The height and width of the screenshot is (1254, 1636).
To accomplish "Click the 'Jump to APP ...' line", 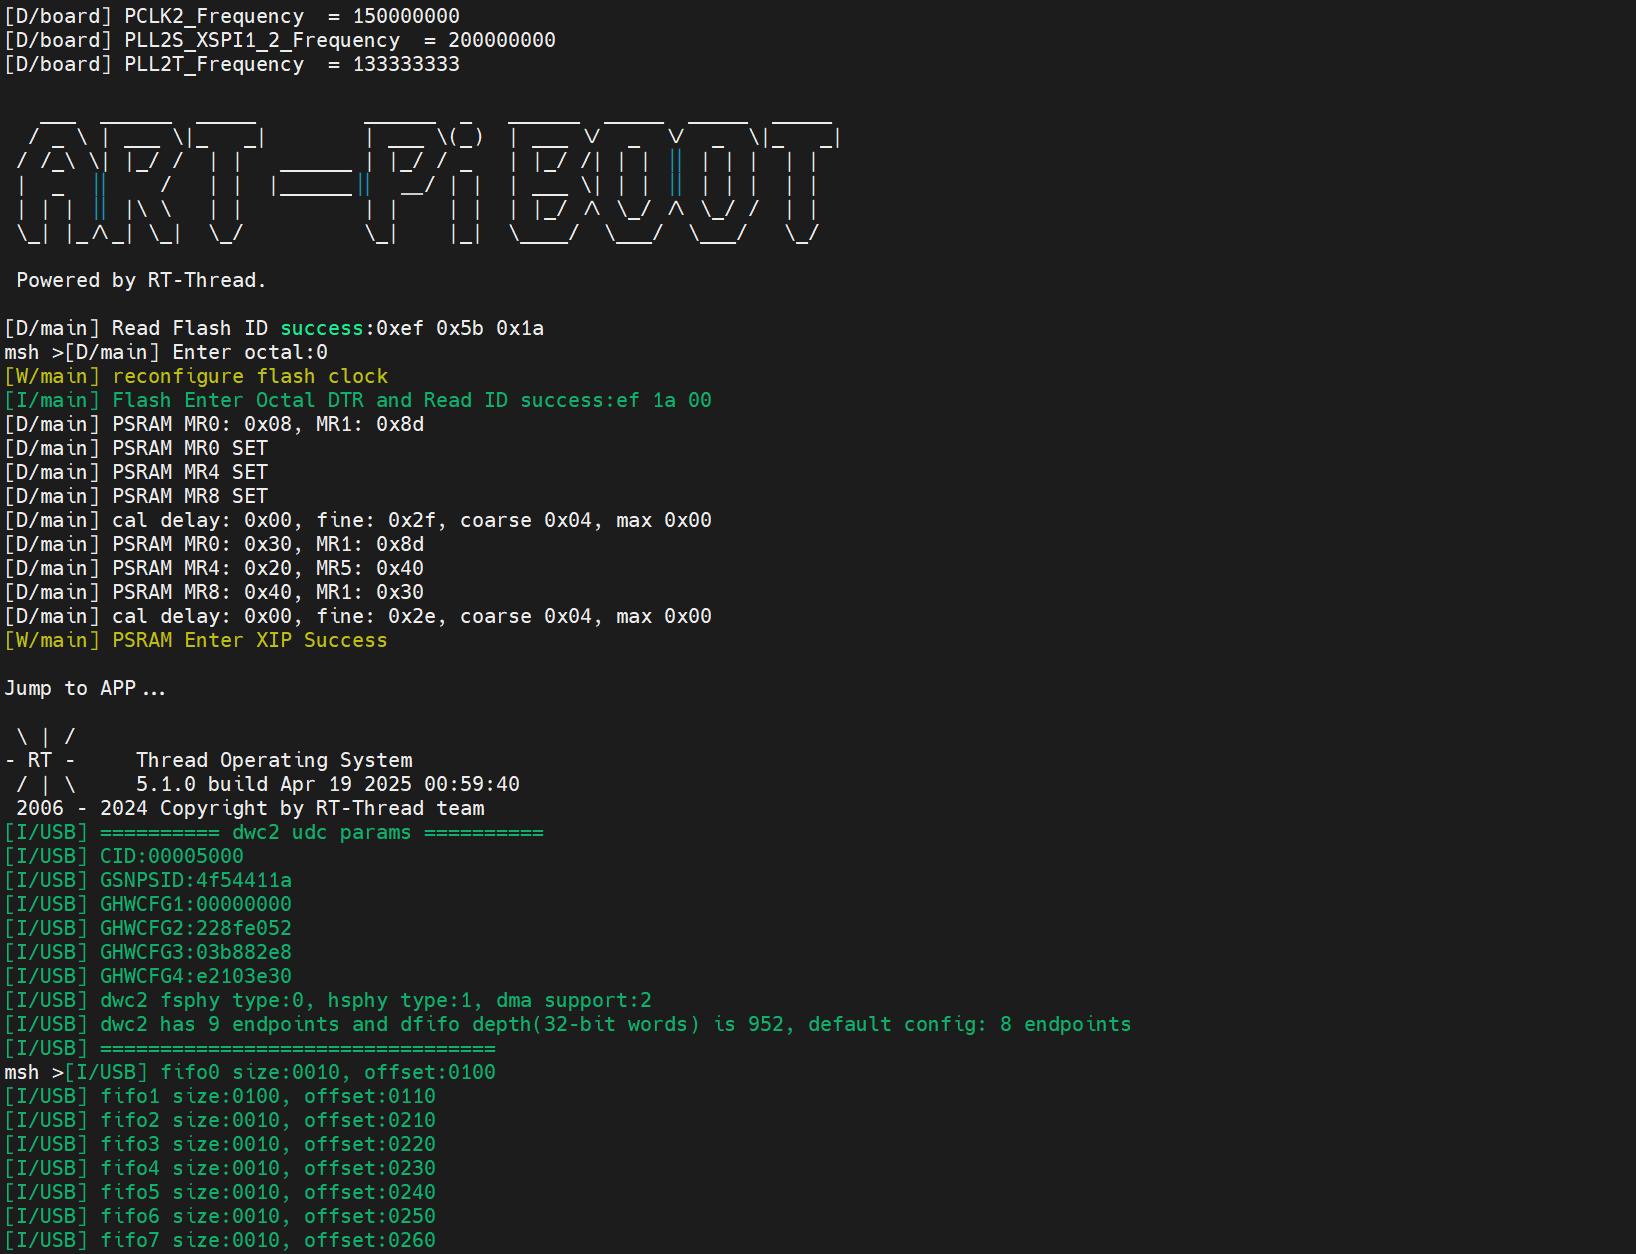I will click(x=85, y=688).
